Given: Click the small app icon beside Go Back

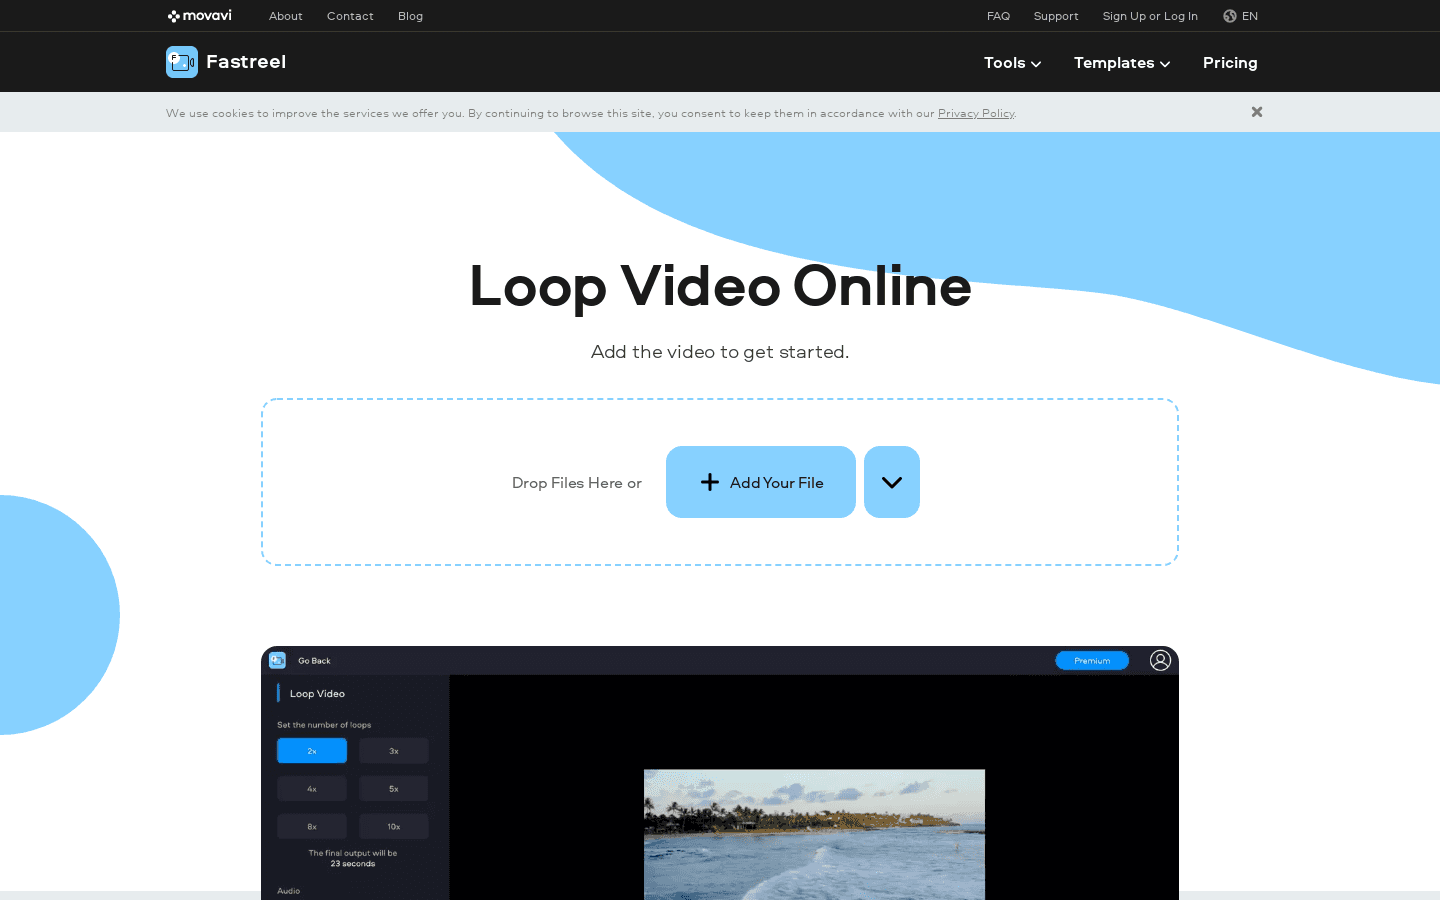Looking at the screenshot, I should tap(278, 660).
